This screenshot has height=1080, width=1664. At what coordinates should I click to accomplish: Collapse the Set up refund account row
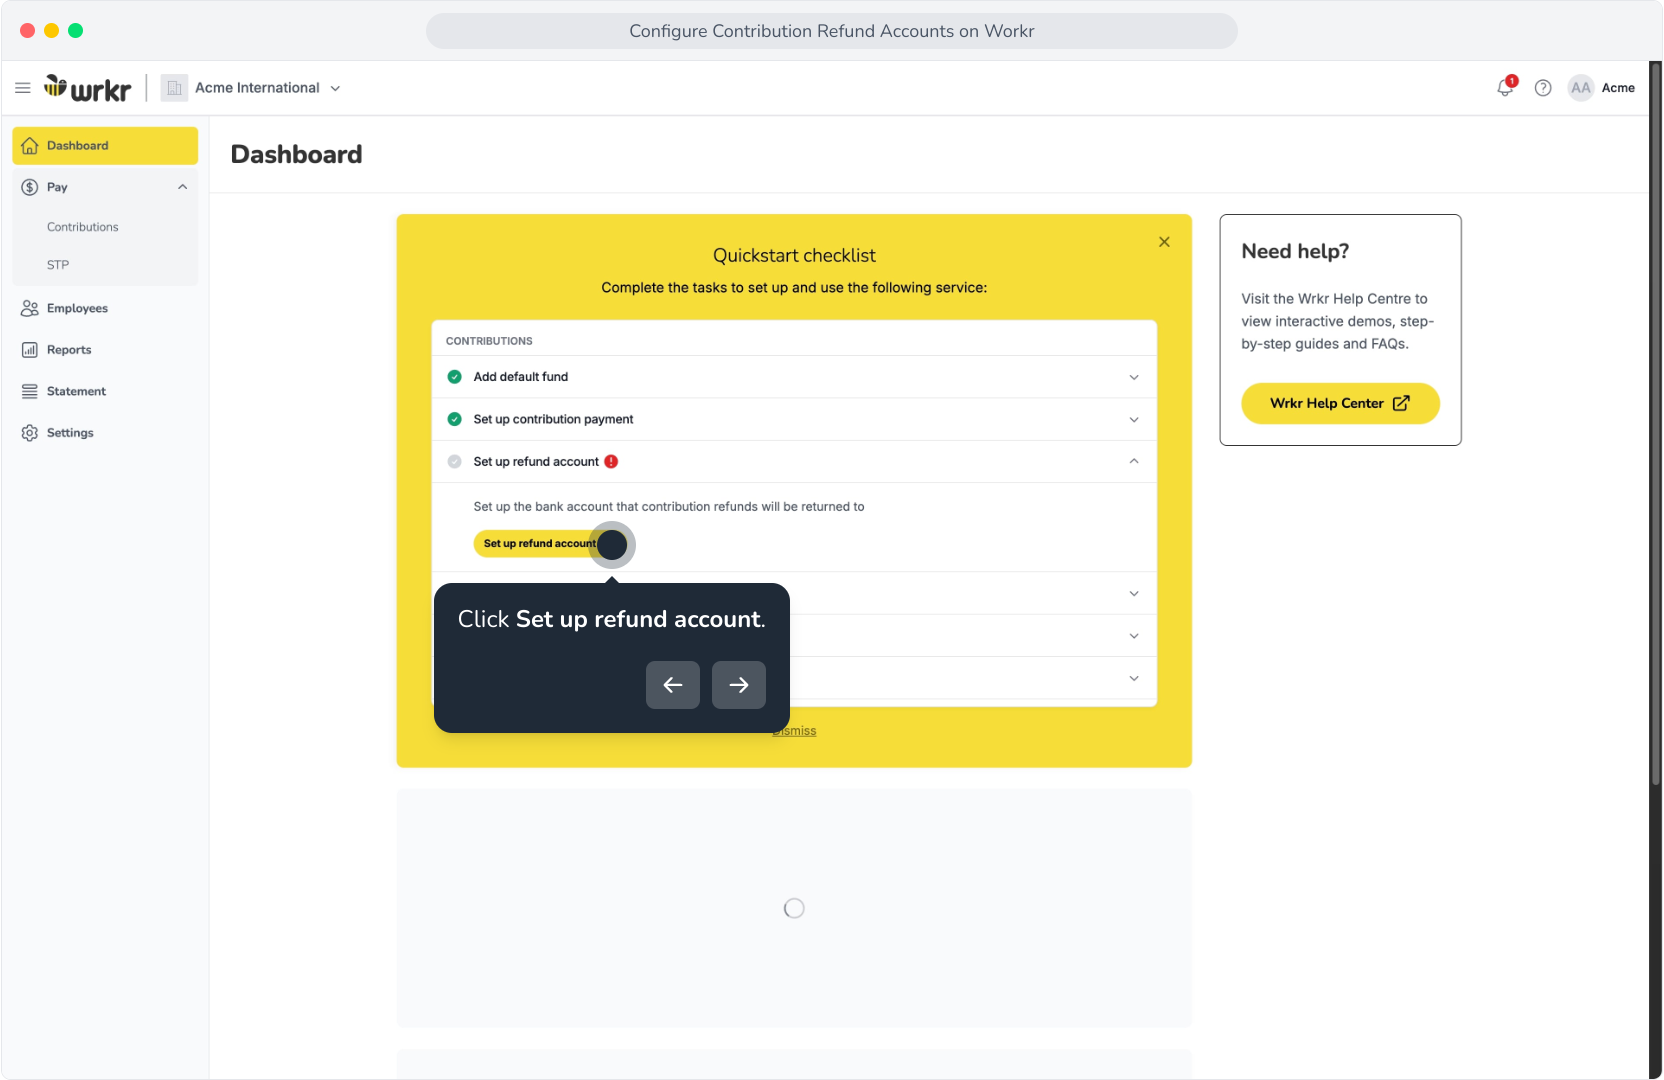click(1134, 461)
